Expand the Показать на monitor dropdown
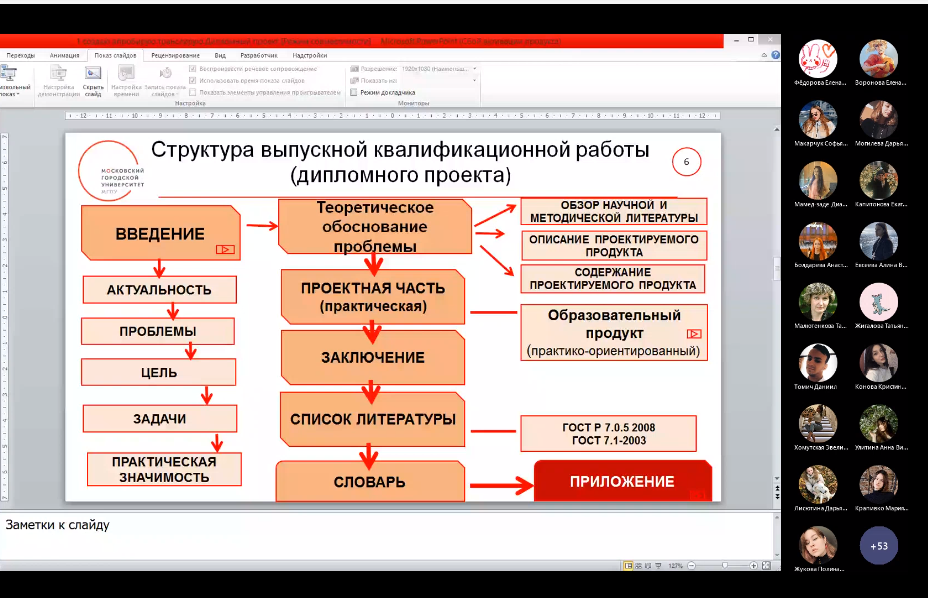 coord(473,80)
